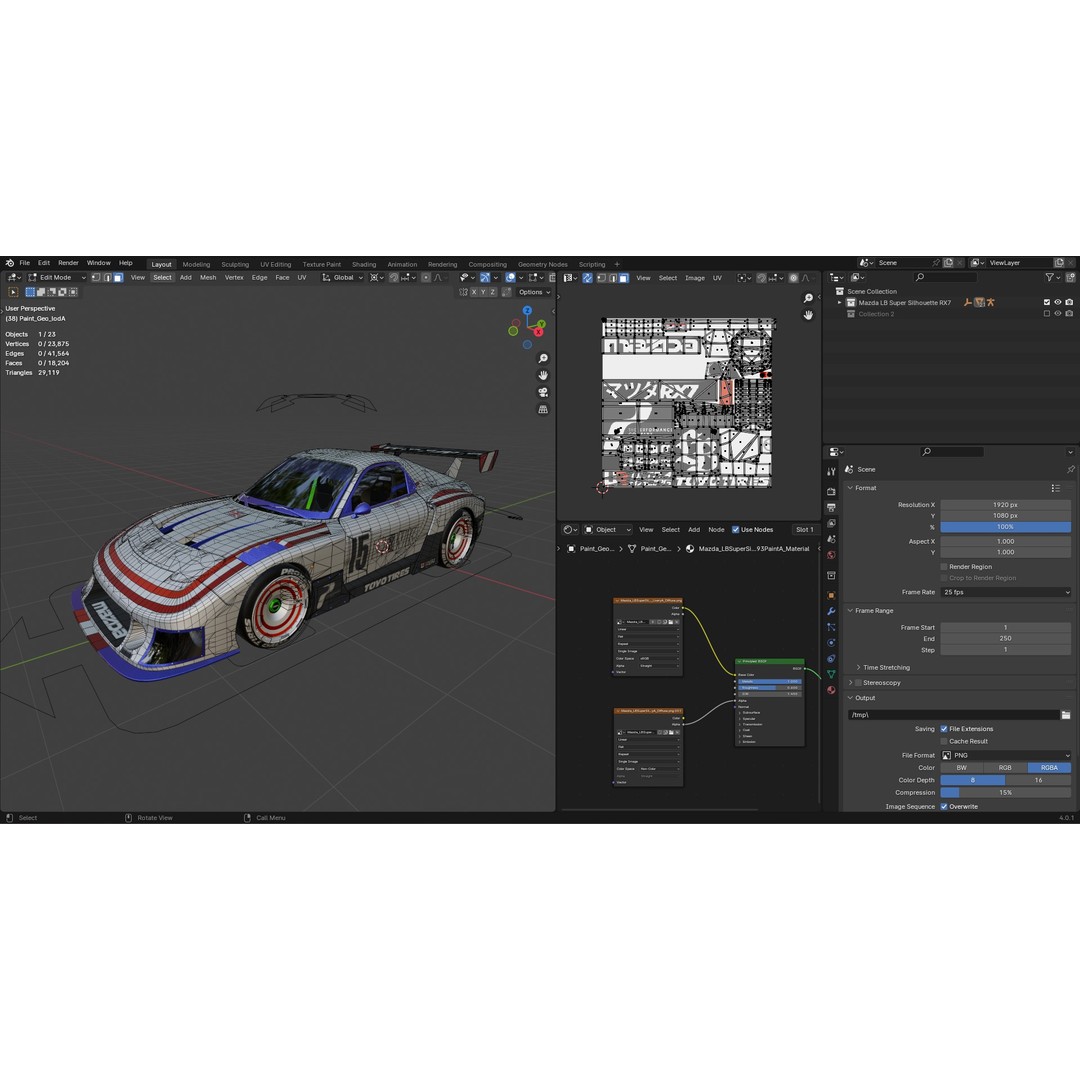Open the Global transform orientation dropdown
1080x1080 pixels.
(342, 278)
